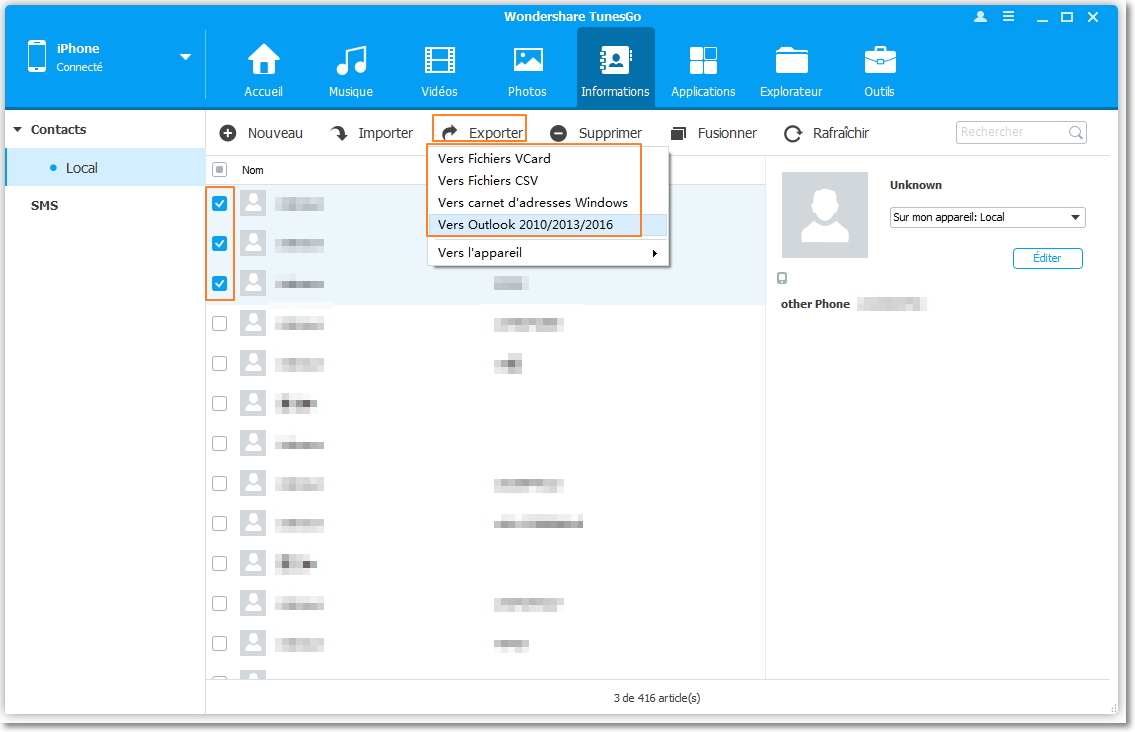Check the fourth contact's checkbox
The height and width of the screenshot is (732, 1135).
(x=219, y=324)
